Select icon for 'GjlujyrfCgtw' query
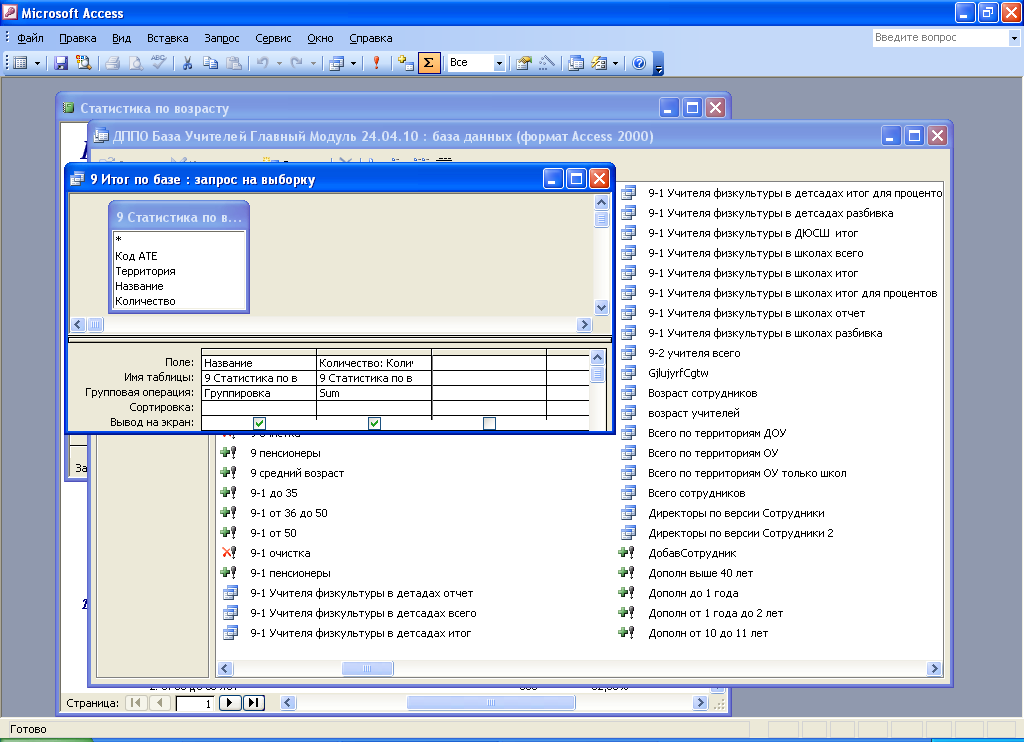This screenshot has height=742, width=1024. click(x=628, y=374)
